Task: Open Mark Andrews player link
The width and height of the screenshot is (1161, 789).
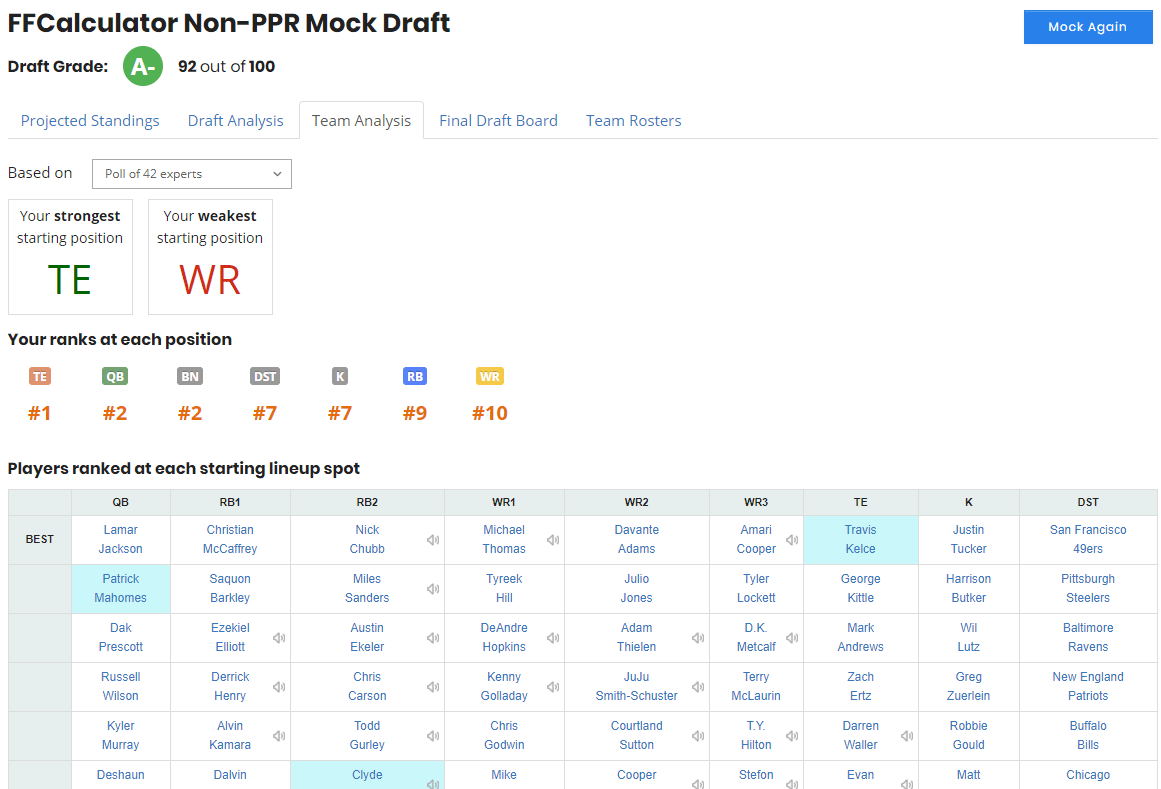Action: [x=860, y=637]
